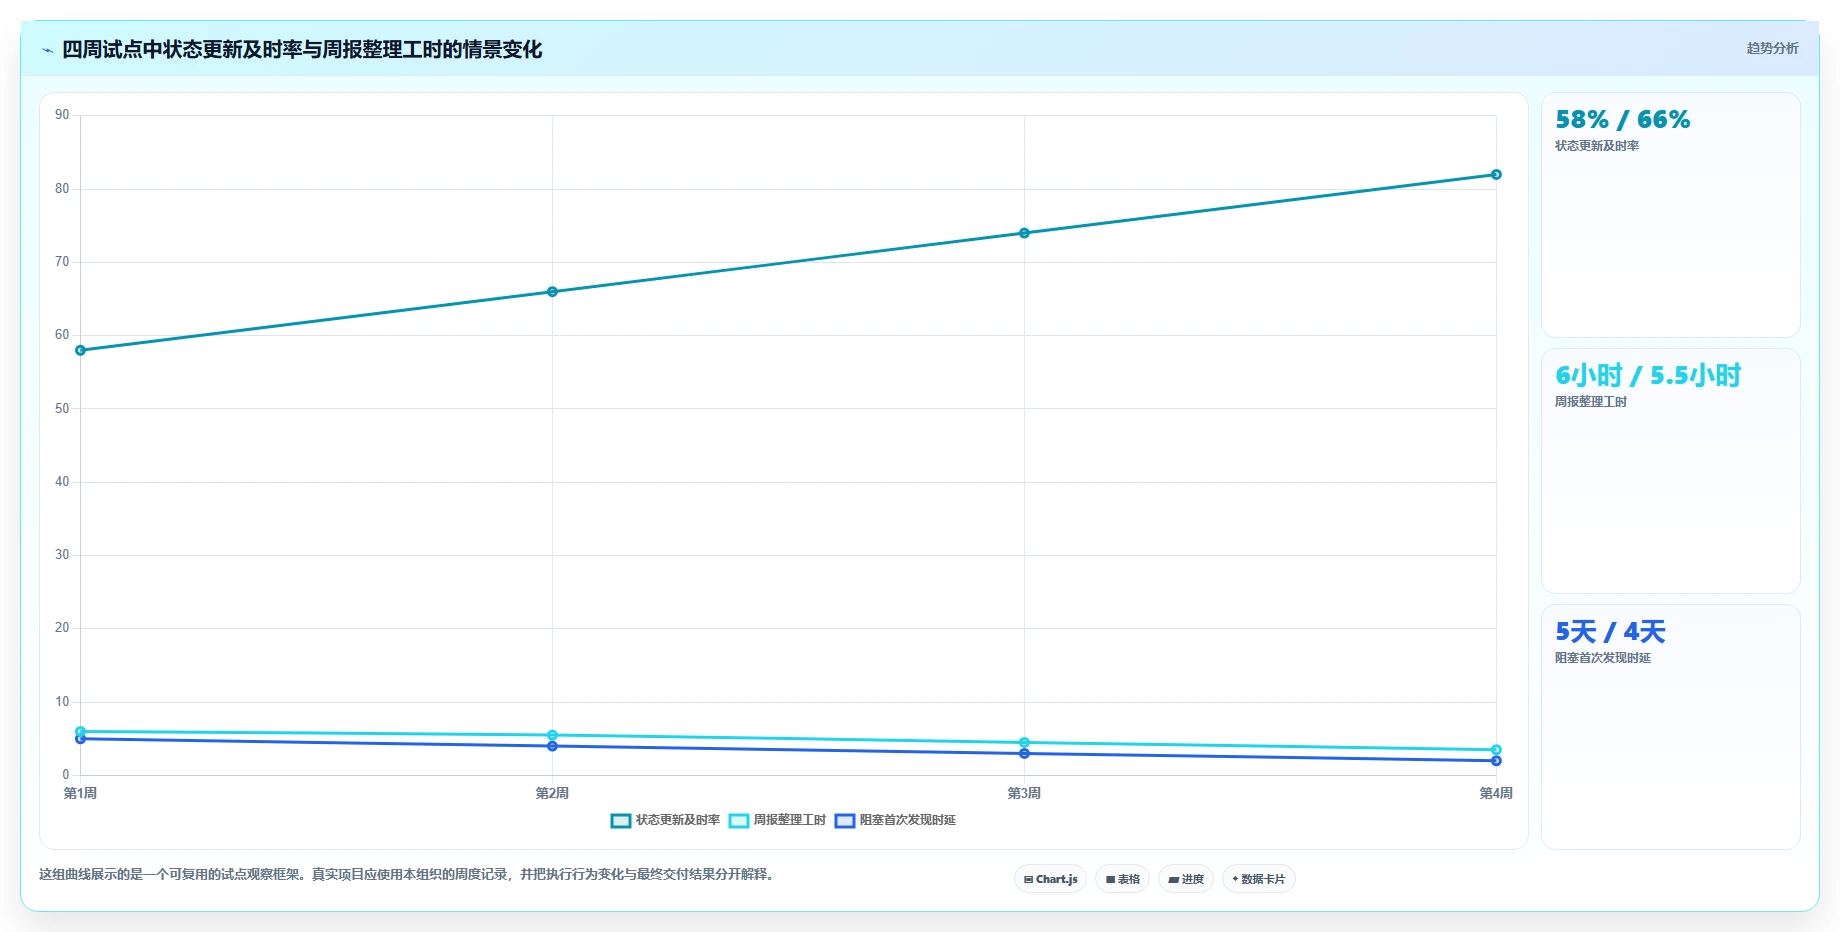Click the footer note starting 这组曲线展示的是

click(409, 874)
